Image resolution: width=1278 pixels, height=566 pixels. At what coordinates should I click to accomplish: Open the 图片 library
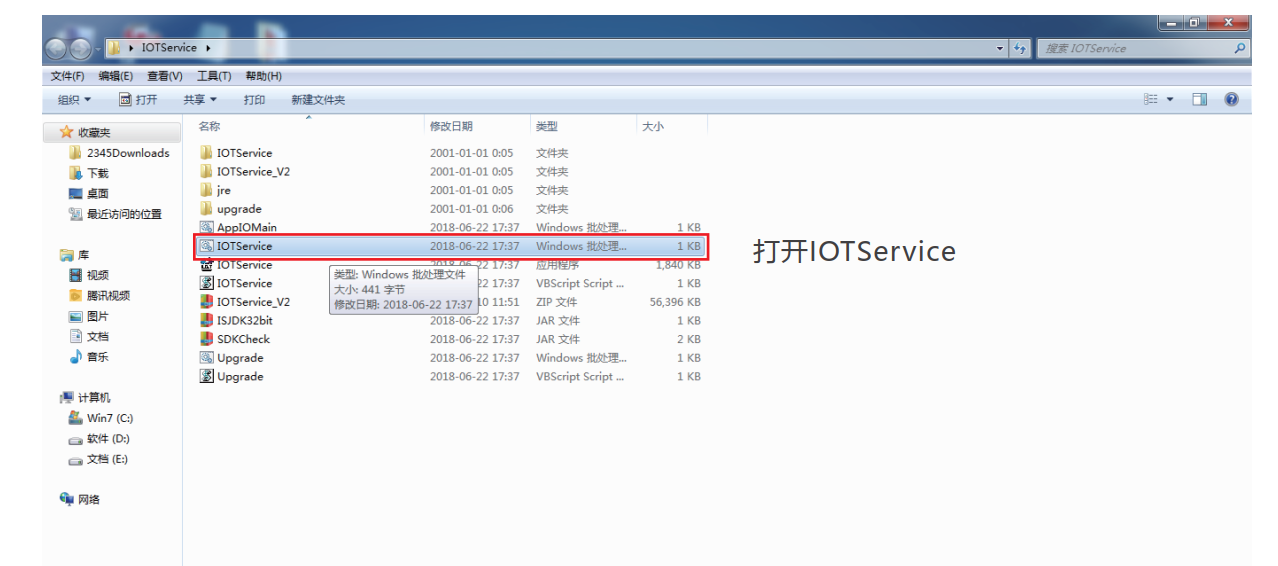(89, 316)
